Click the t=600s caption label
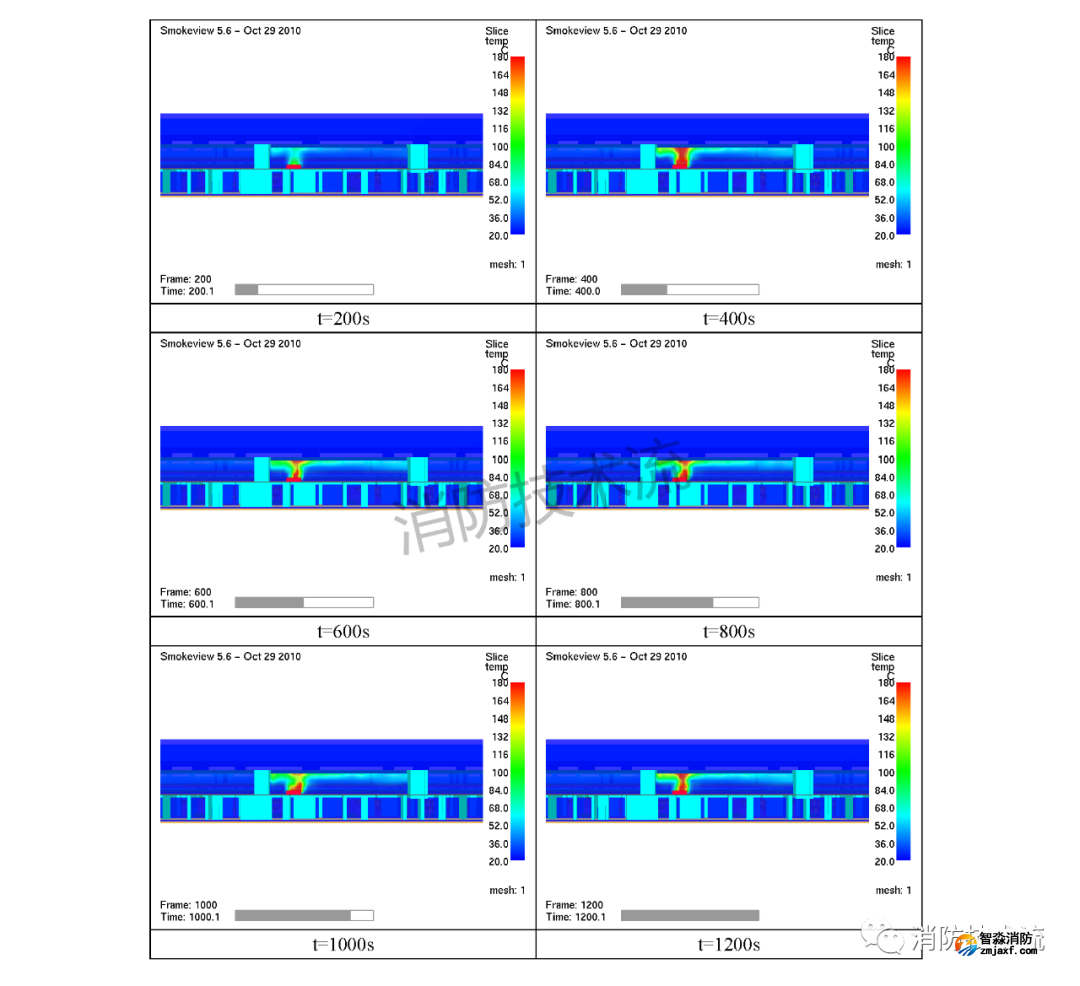The width and height of the screenshot is (1080, 986). pos(343,632)
